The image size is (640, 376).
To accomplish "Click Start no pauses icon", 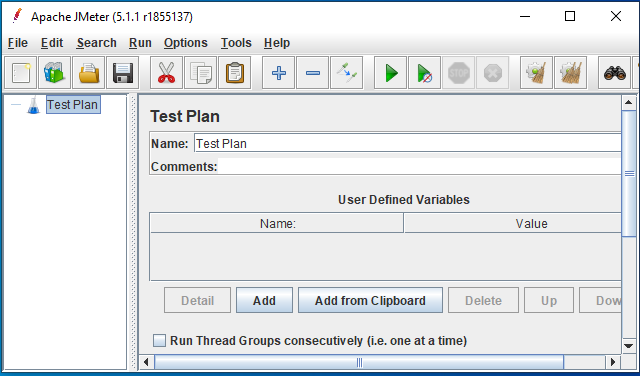I will (x=424, y=73).
